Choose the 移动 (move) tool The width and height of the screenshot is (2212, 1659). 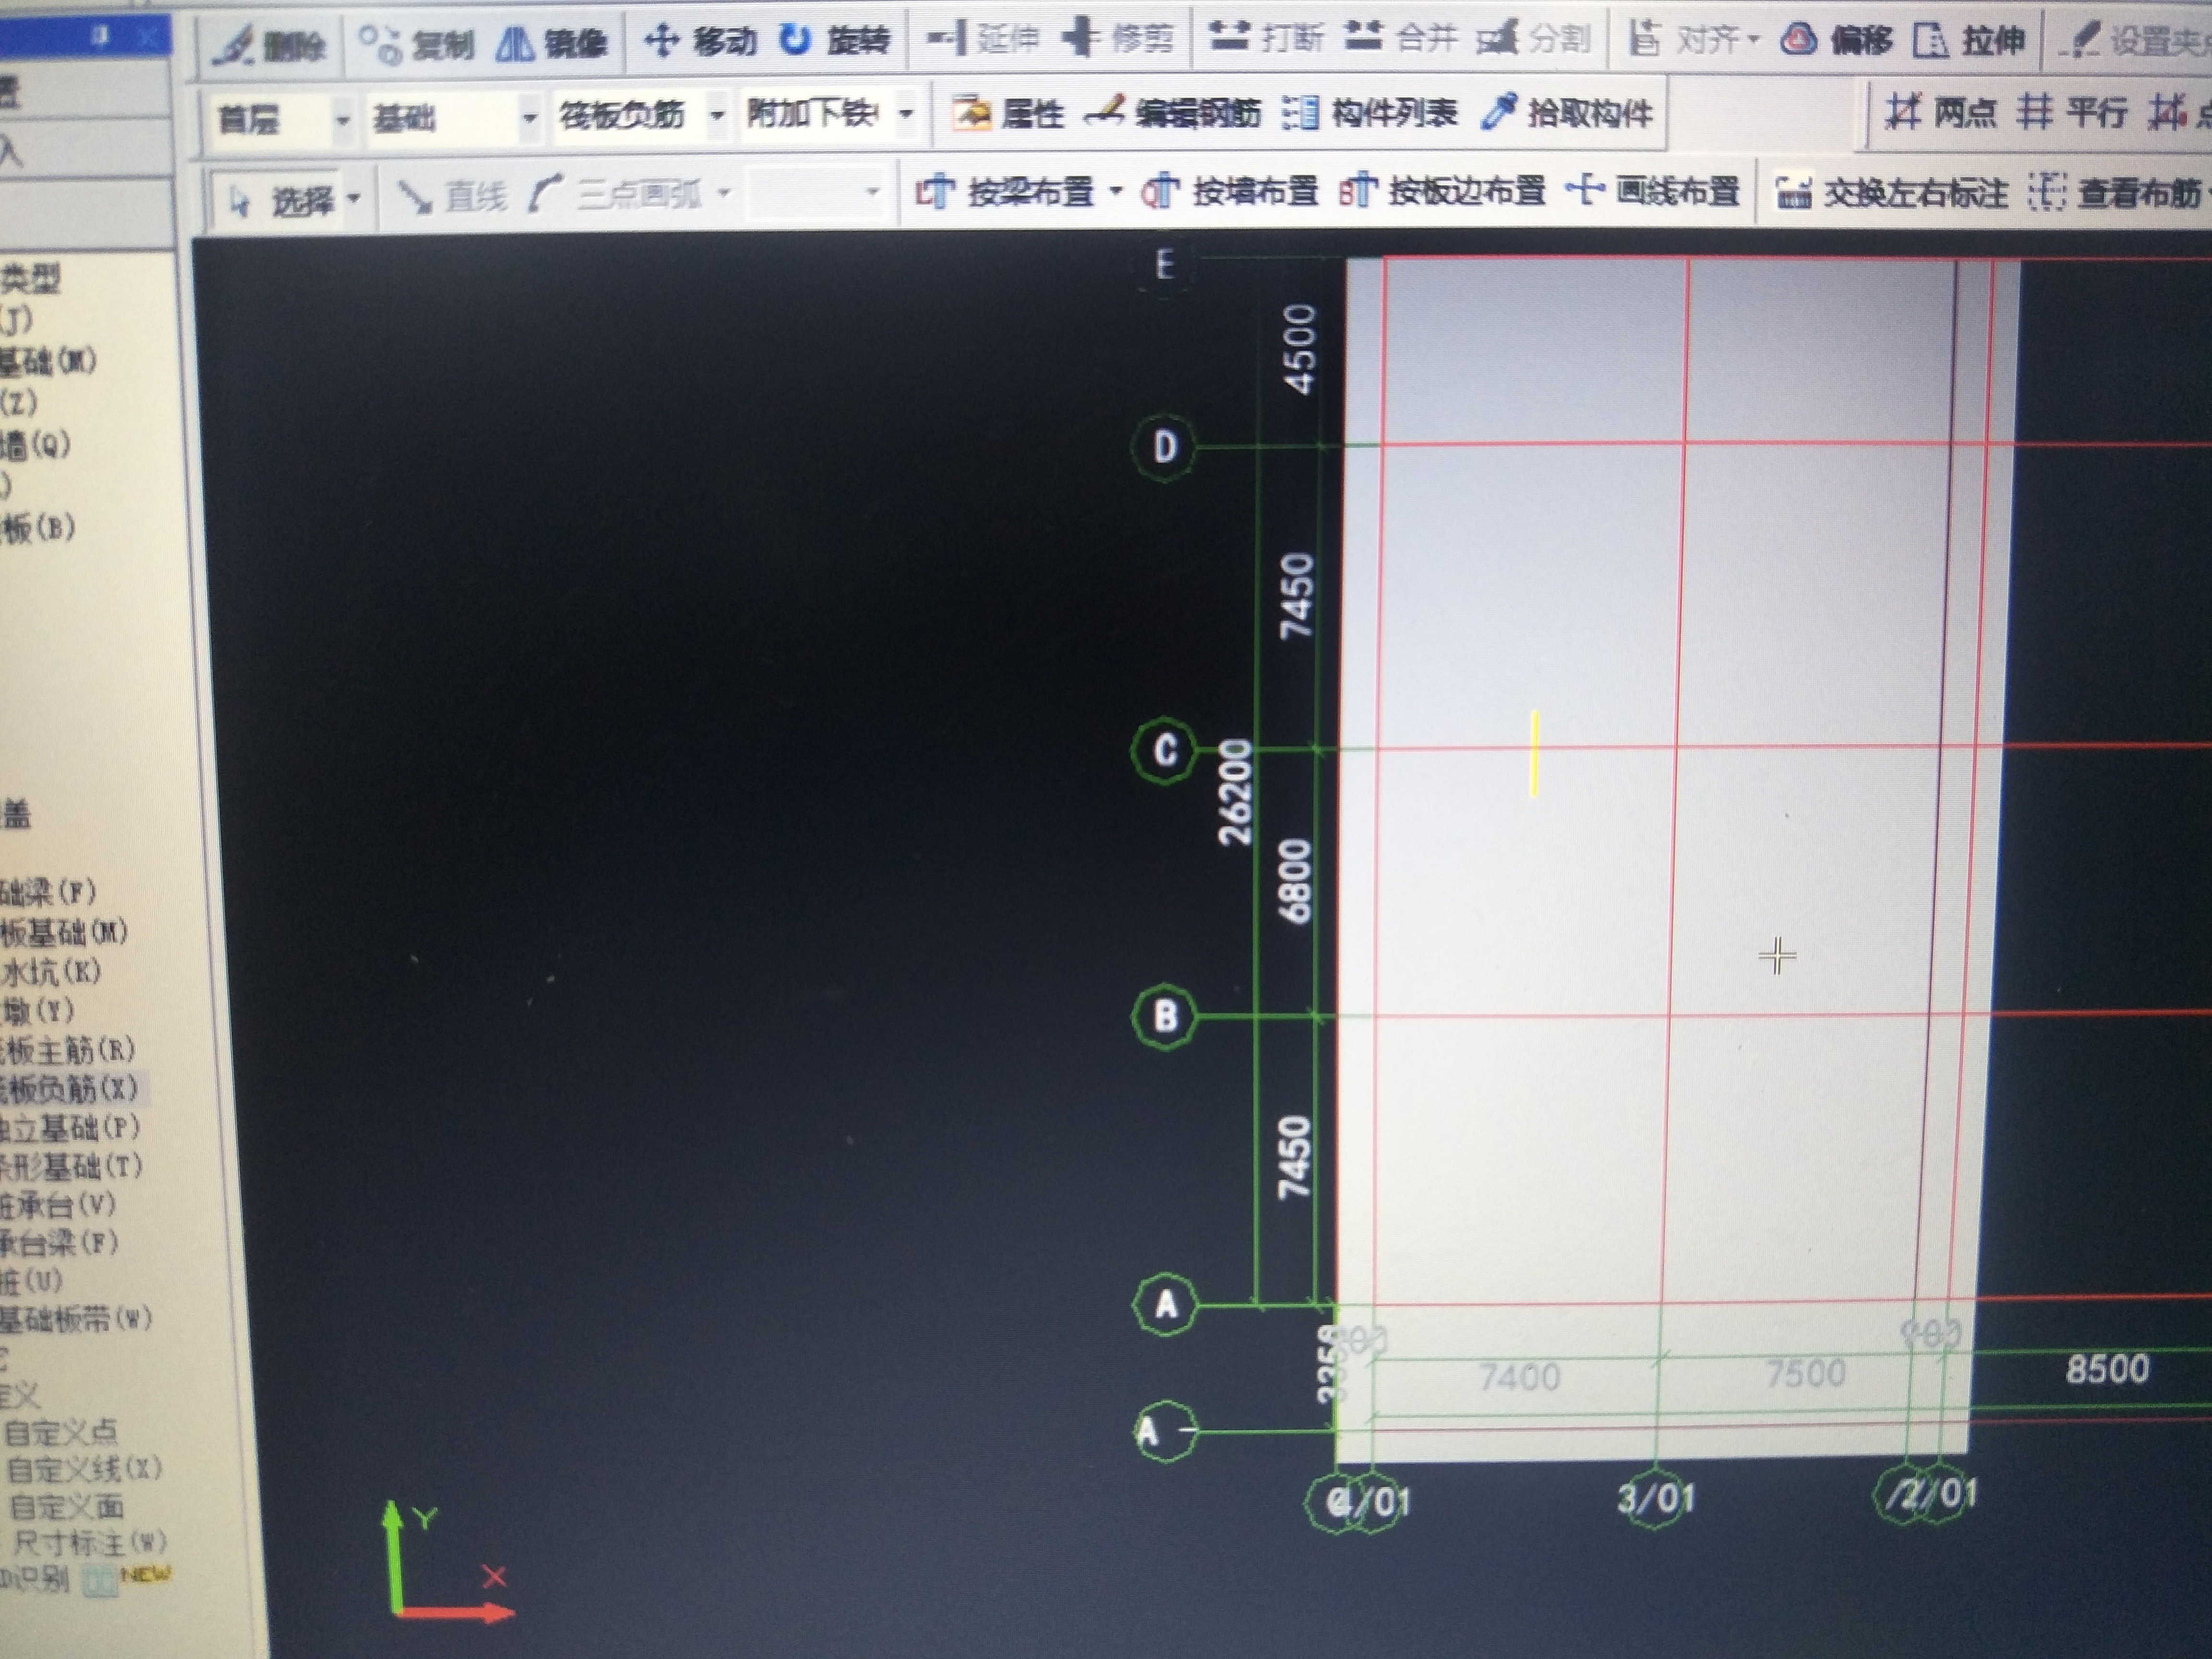click(700, 41)
